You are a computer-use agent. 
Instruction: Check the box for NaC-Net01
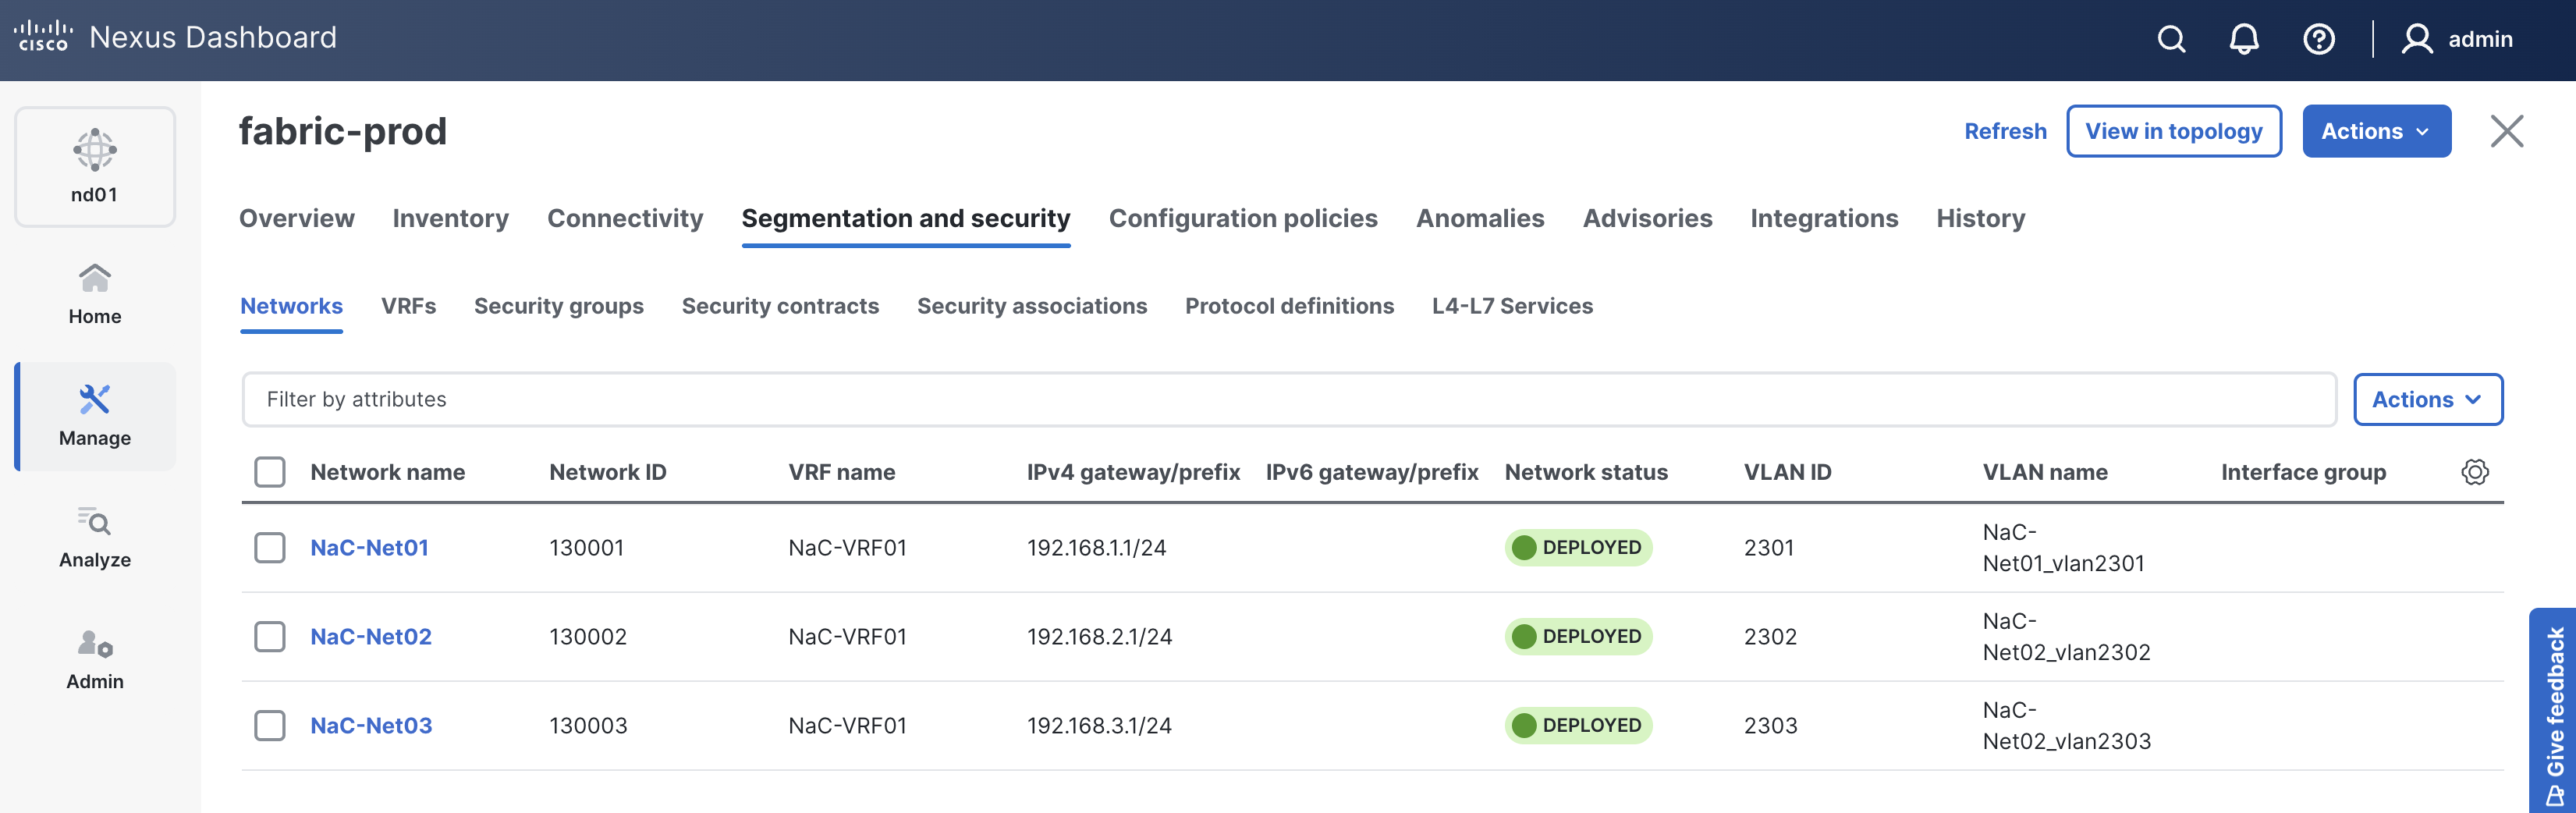click(x=270, y=547)
